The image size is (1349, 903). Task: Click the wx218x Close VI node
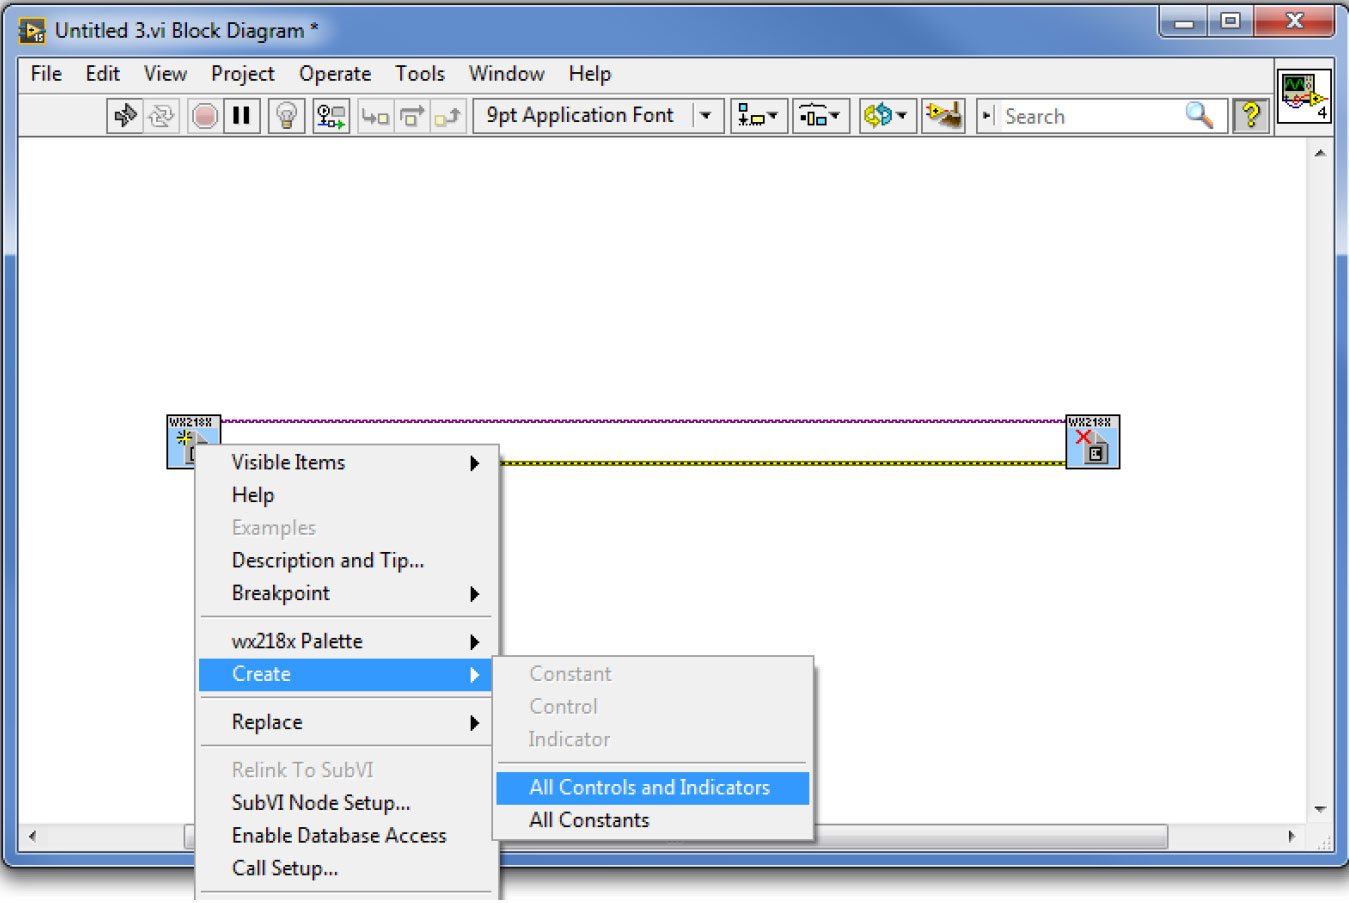point(1092,442)
